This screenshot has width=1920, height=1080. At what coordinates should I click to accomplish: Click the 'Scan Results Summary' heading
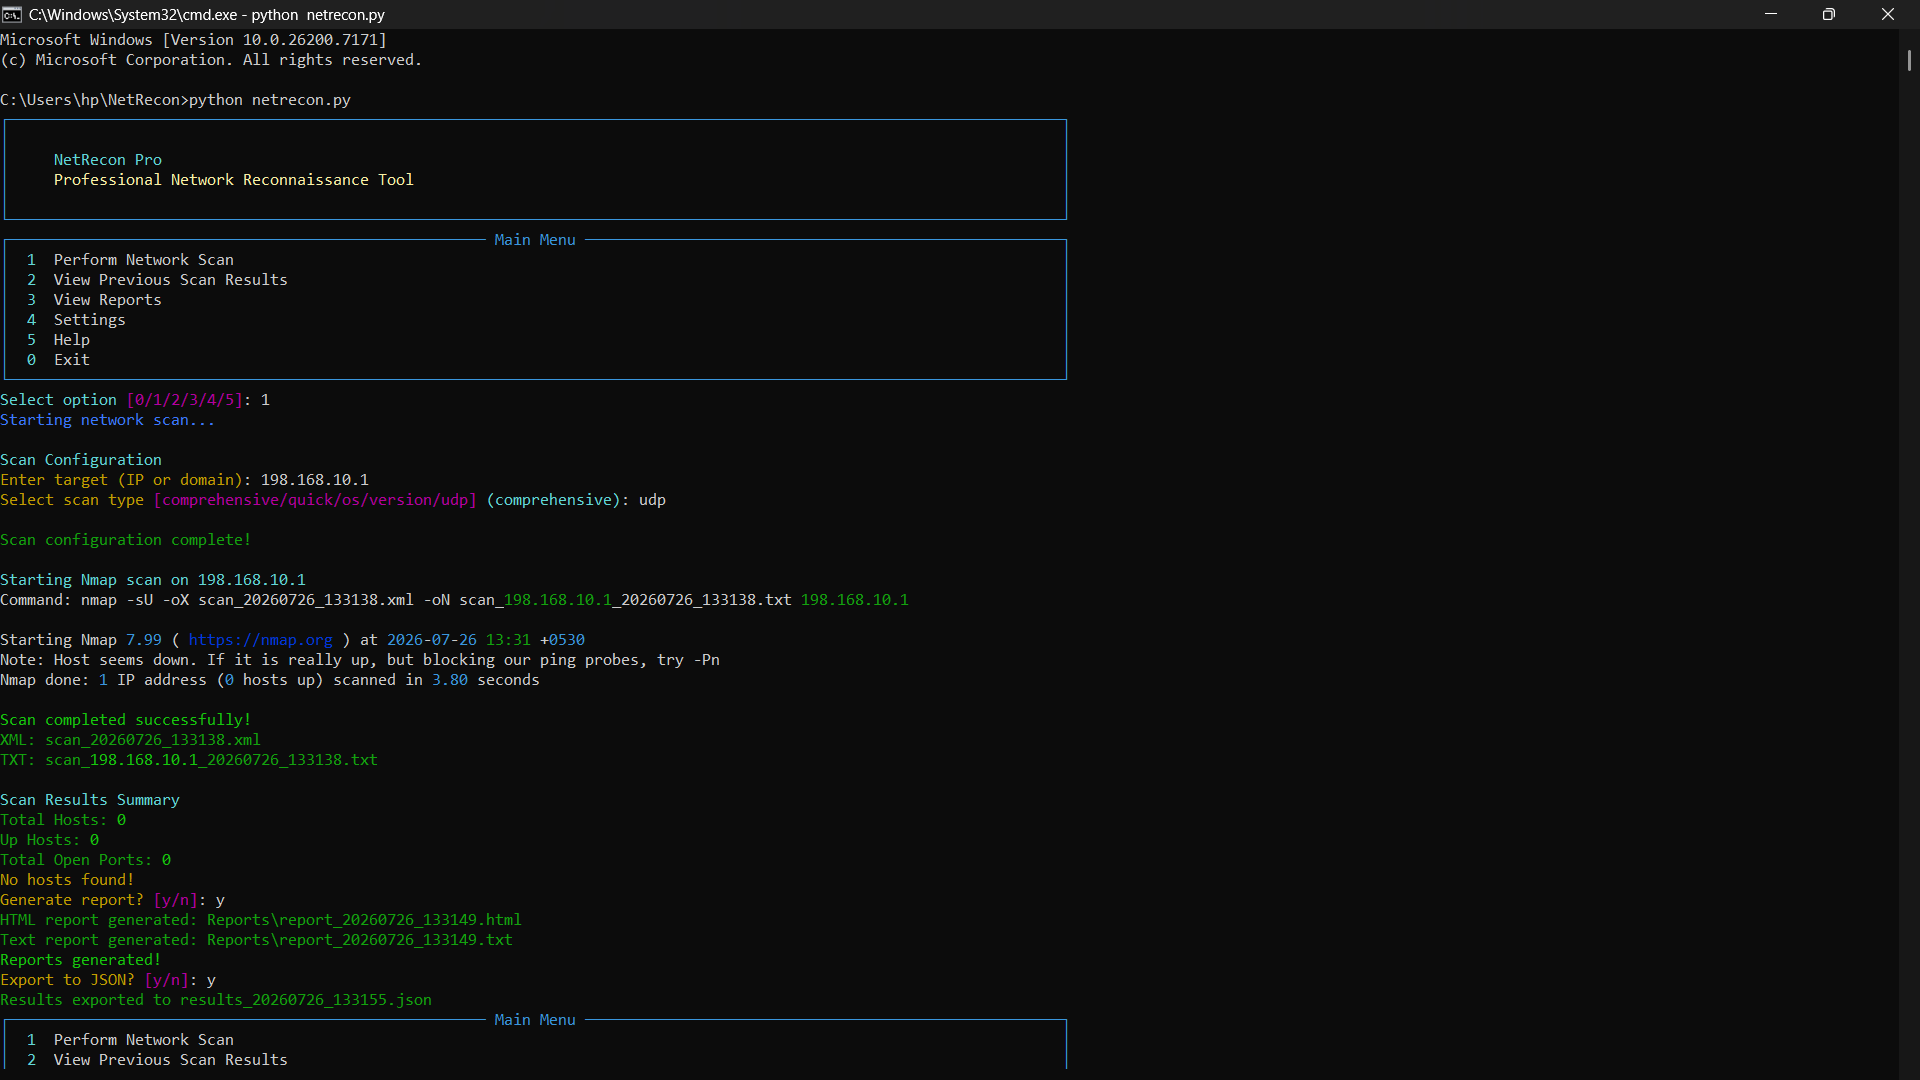point(89,800)
